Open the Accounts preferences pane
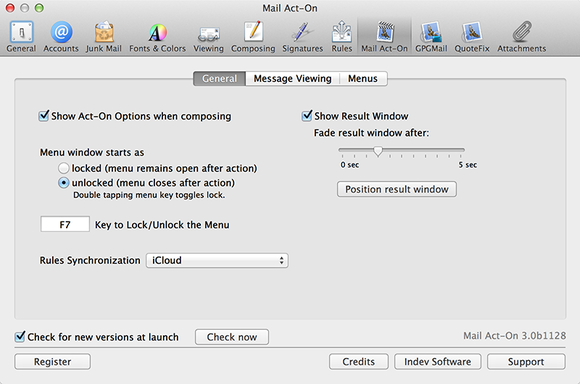The height and width of the screenshot is (384, 580). coord(61,36)
